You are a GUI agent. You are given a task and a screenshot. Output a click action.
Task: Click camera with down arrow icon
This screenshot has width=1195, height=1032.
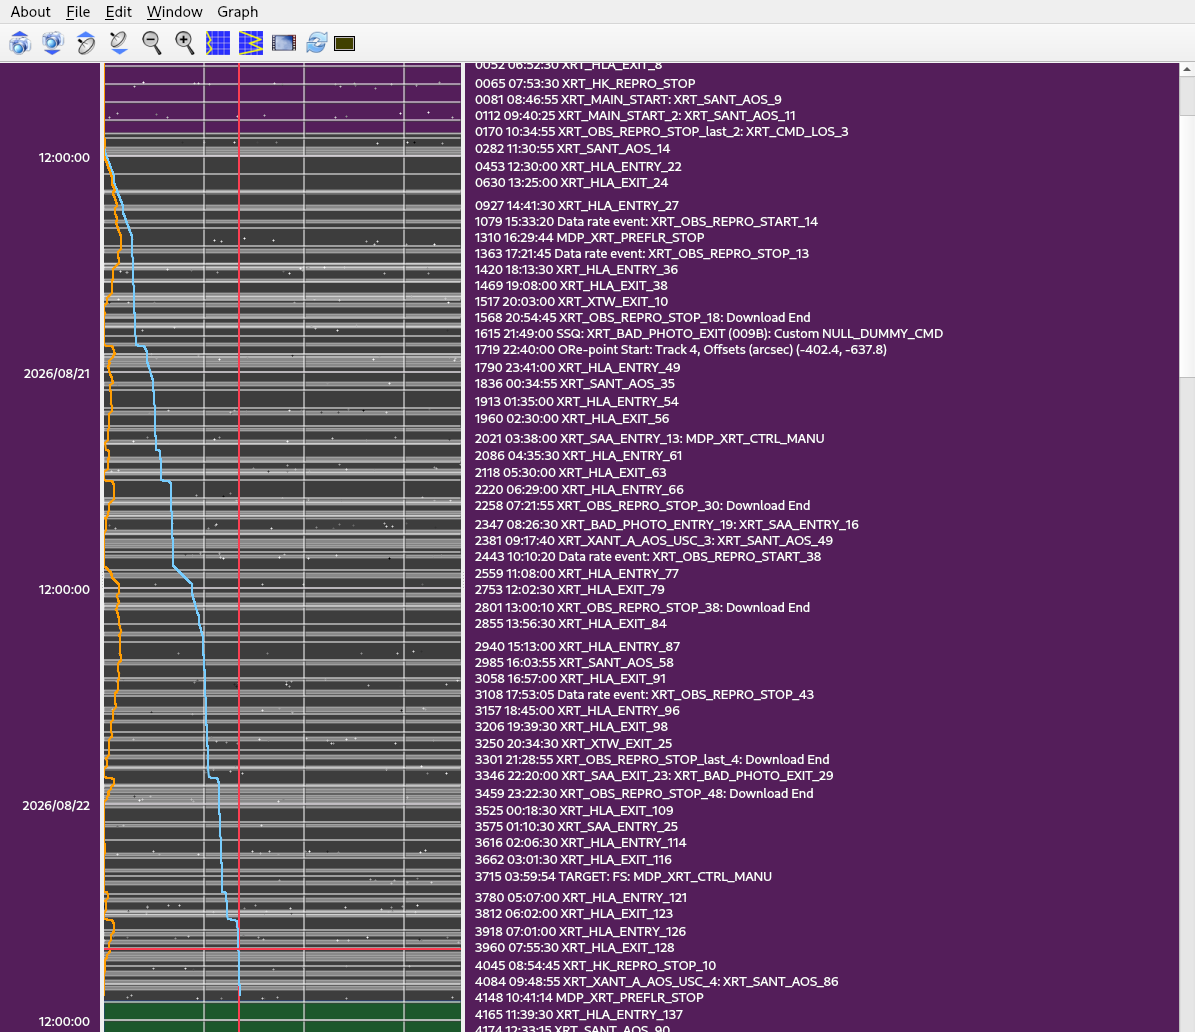[53, 43]
